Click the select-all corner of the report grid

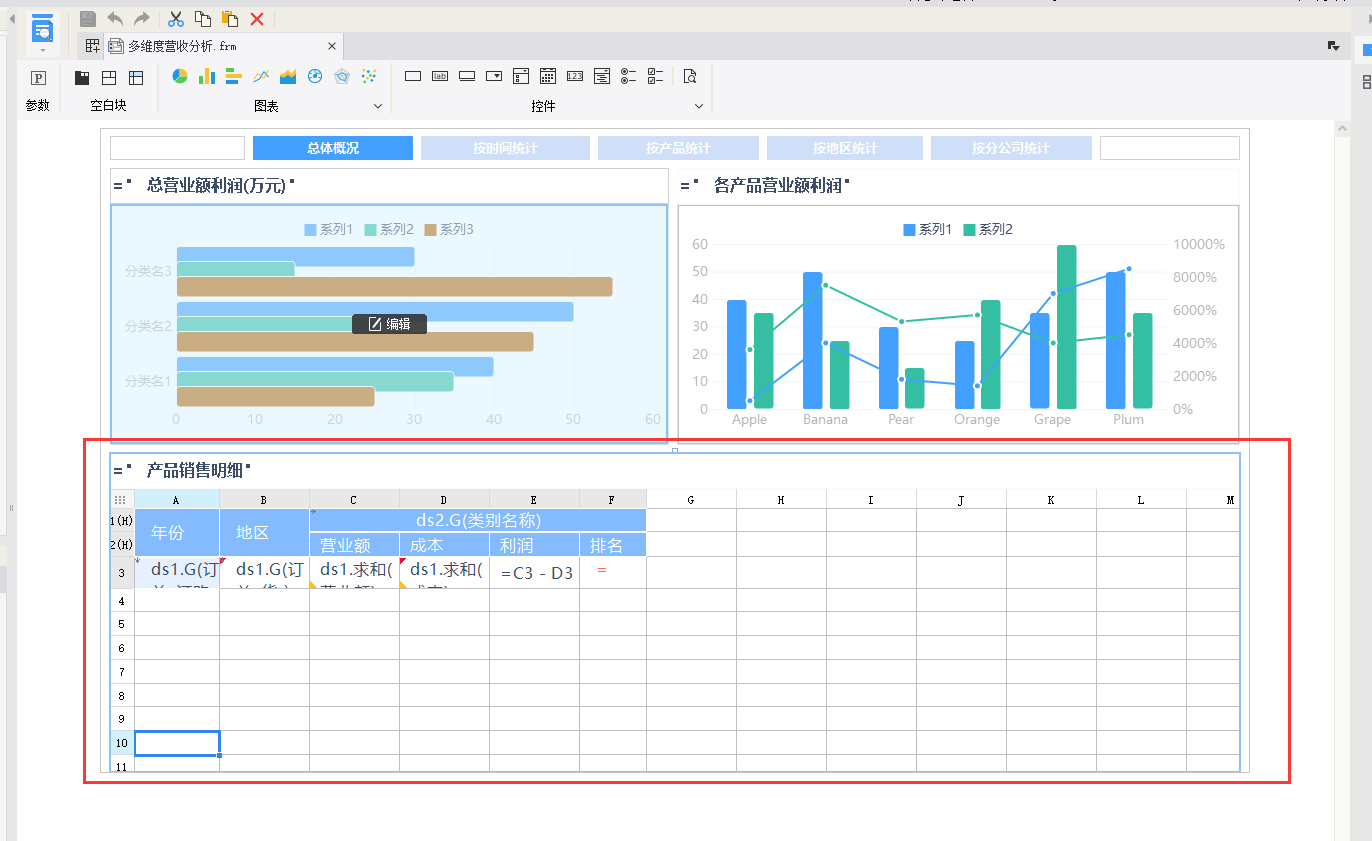[x=122, y=499]
